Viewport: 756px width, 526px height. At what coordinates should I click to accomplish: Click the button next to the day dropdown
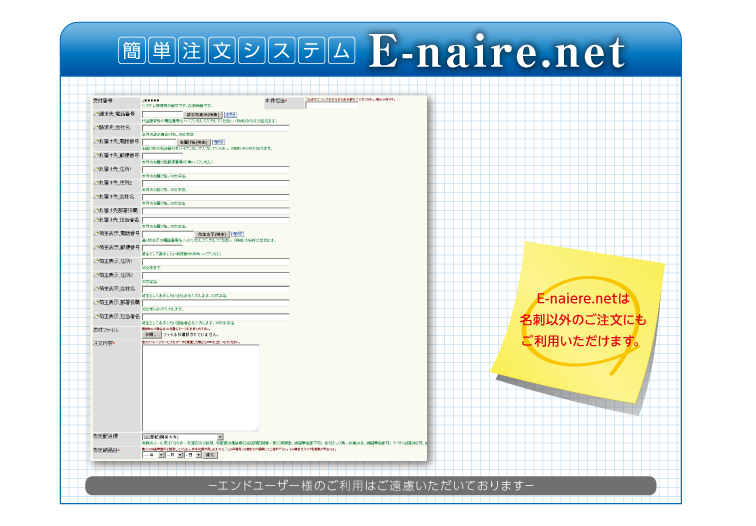pyautogui.click(x=210, y=455)
